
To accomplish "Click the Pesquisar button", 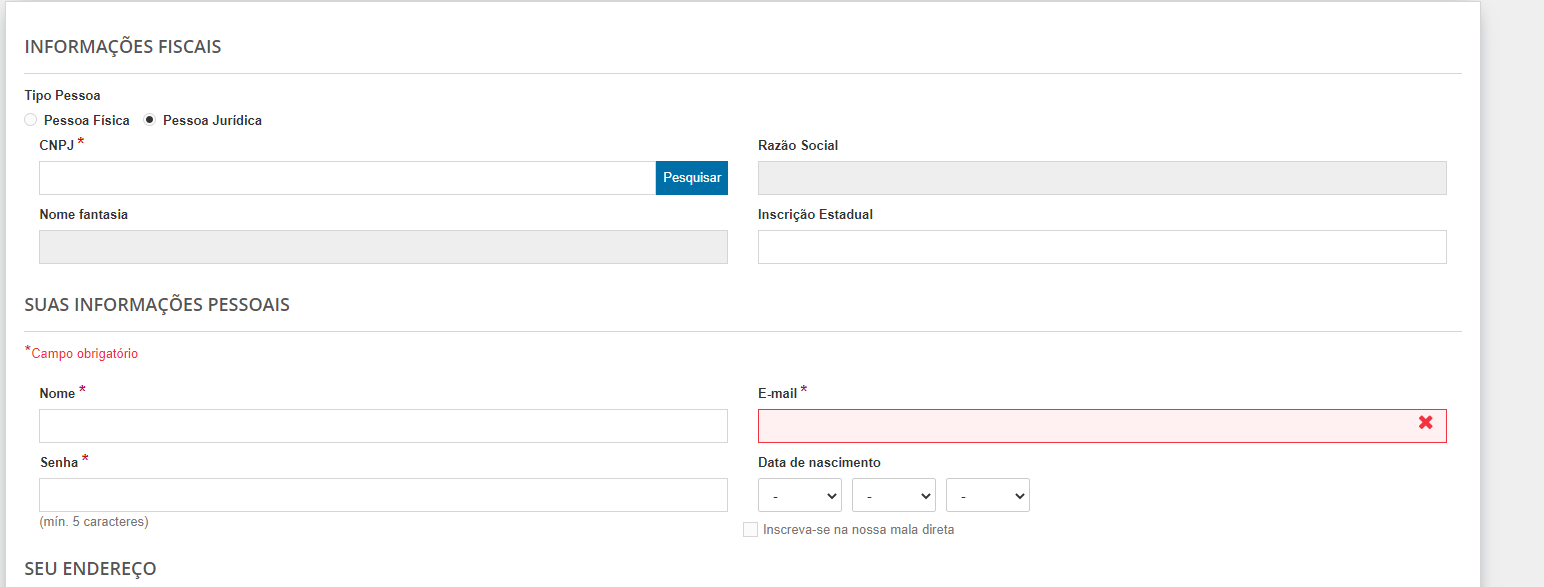I will (x=692, y=178).
